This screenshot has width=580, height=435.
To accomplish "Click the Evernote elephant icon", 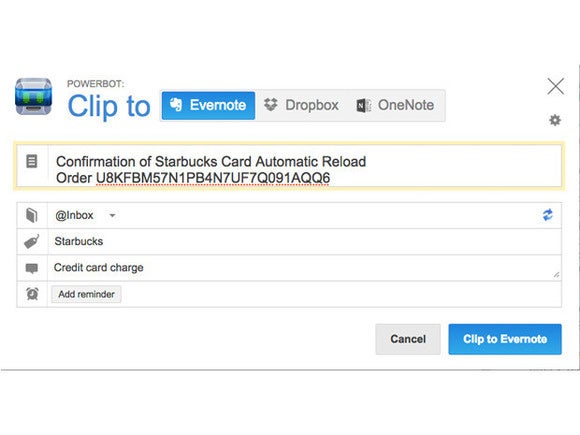I will [176, 105].
